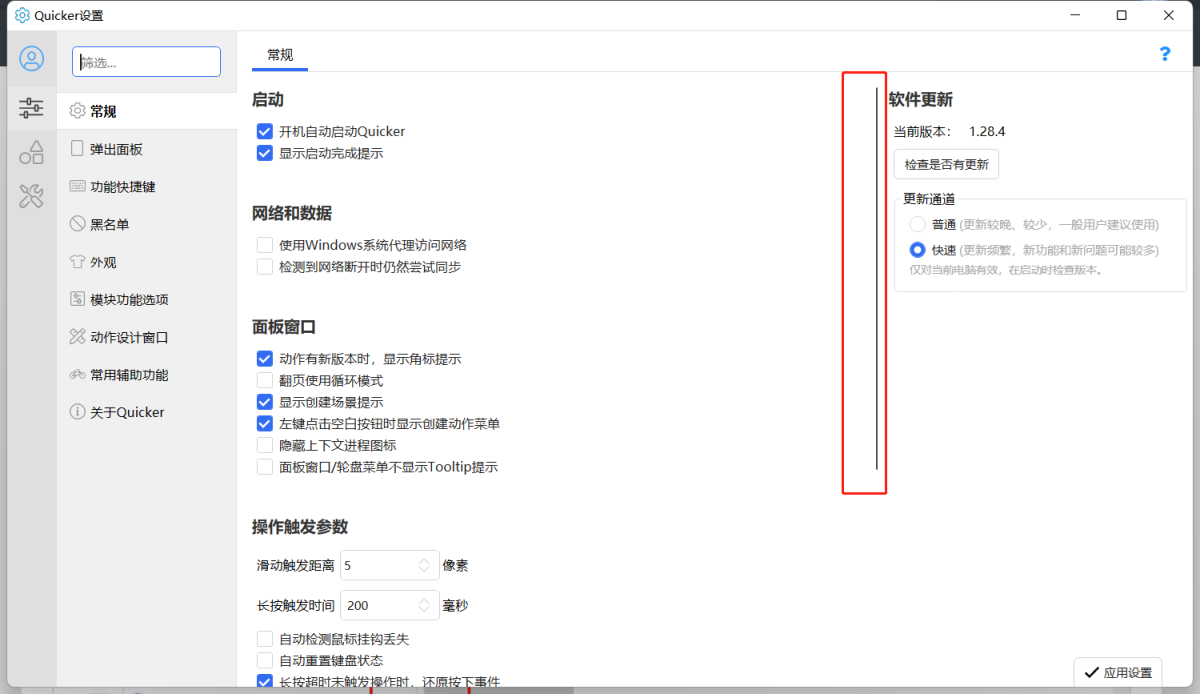Viewport: 1200px width, 694px height.
Task: Enable 翻页使用循环模式
Action: coord(265,380)
